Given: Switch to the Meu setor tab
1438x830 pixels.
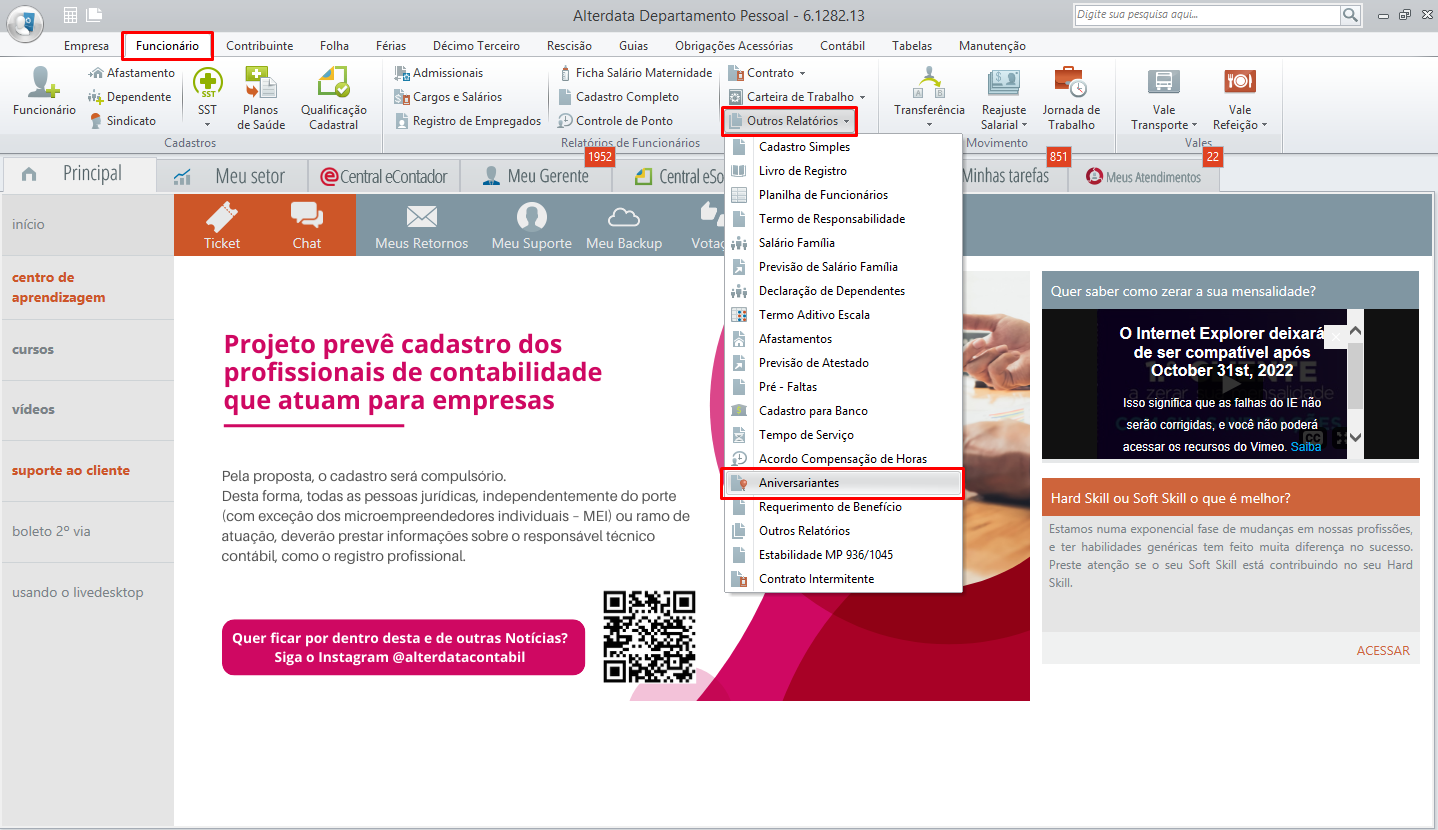Looking at the screenshot, I should tap(232, 176).
